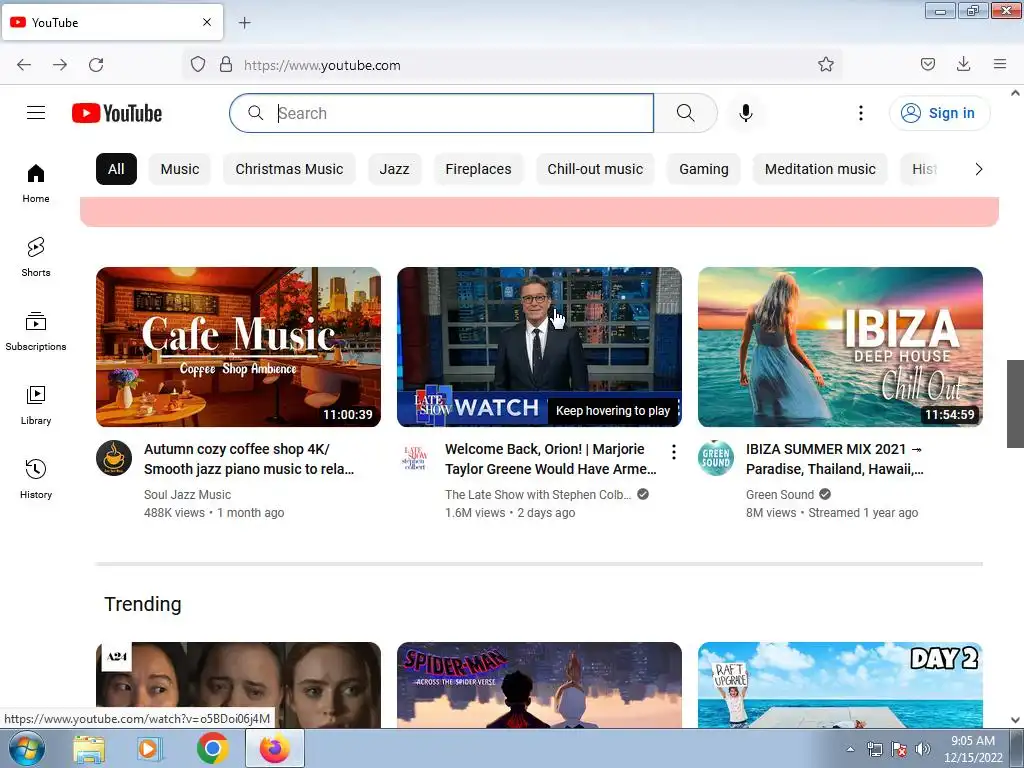Open Library in sidebar
The image size is (1024, 768).
click(x=36, y=406)
